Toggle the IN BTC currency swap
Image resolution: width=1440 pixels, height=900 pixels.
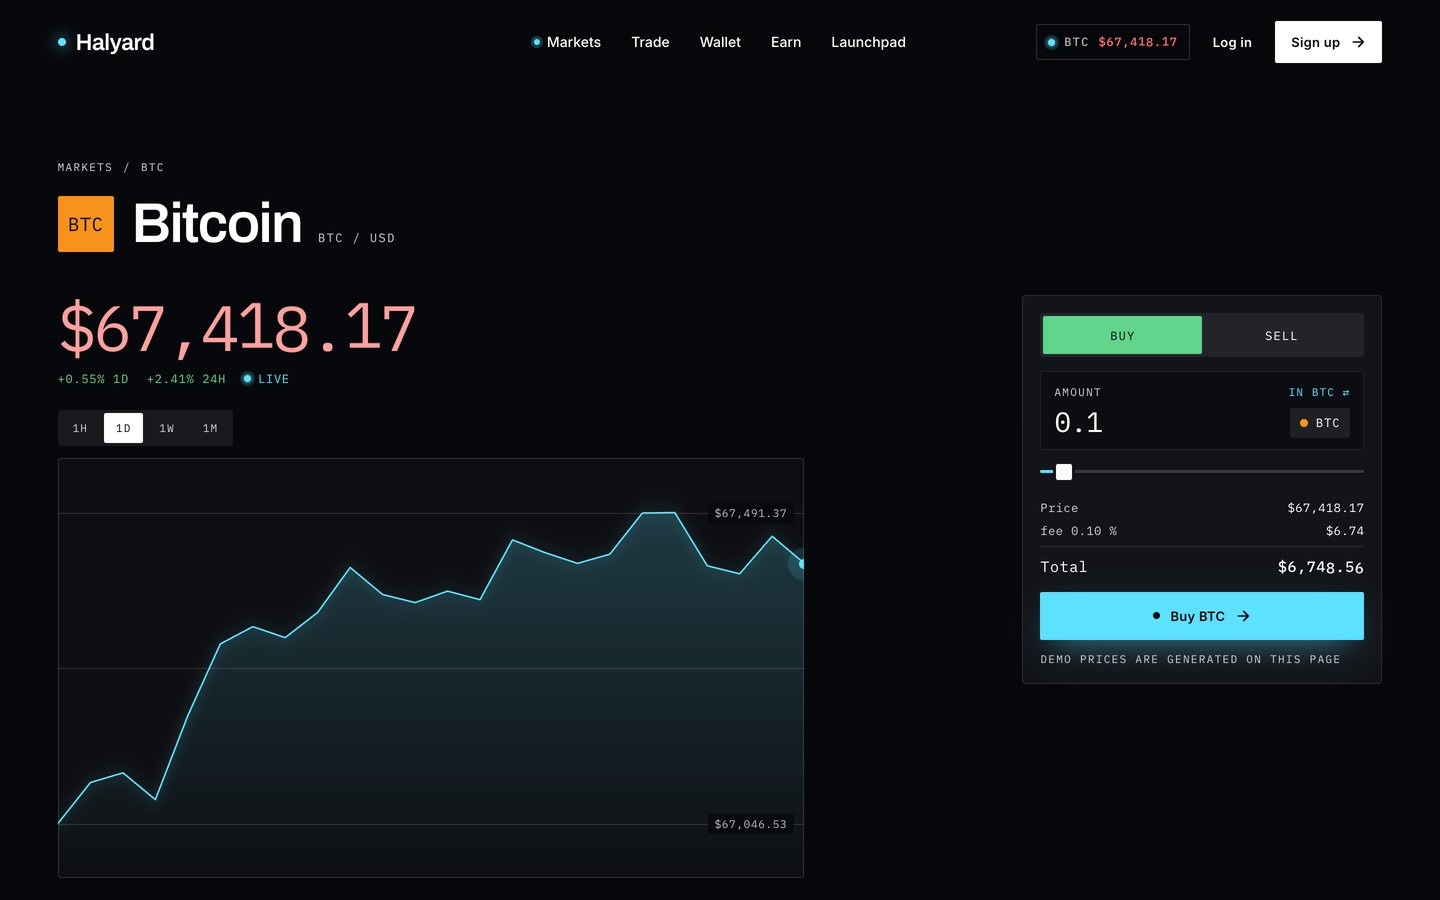pyautogui.click(x=1319, y=392)
